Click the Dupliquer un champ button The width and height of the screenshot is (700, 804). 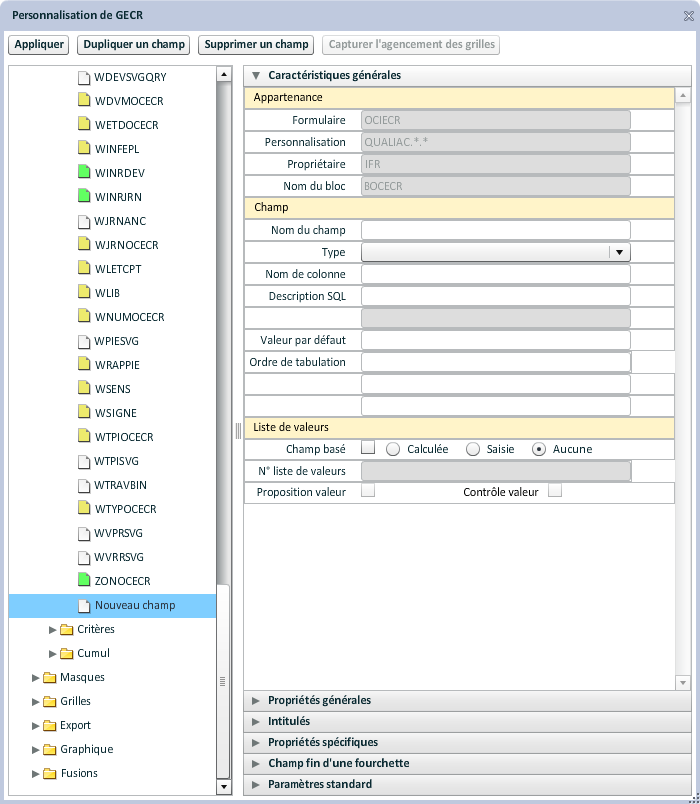(x=134, y=45)
